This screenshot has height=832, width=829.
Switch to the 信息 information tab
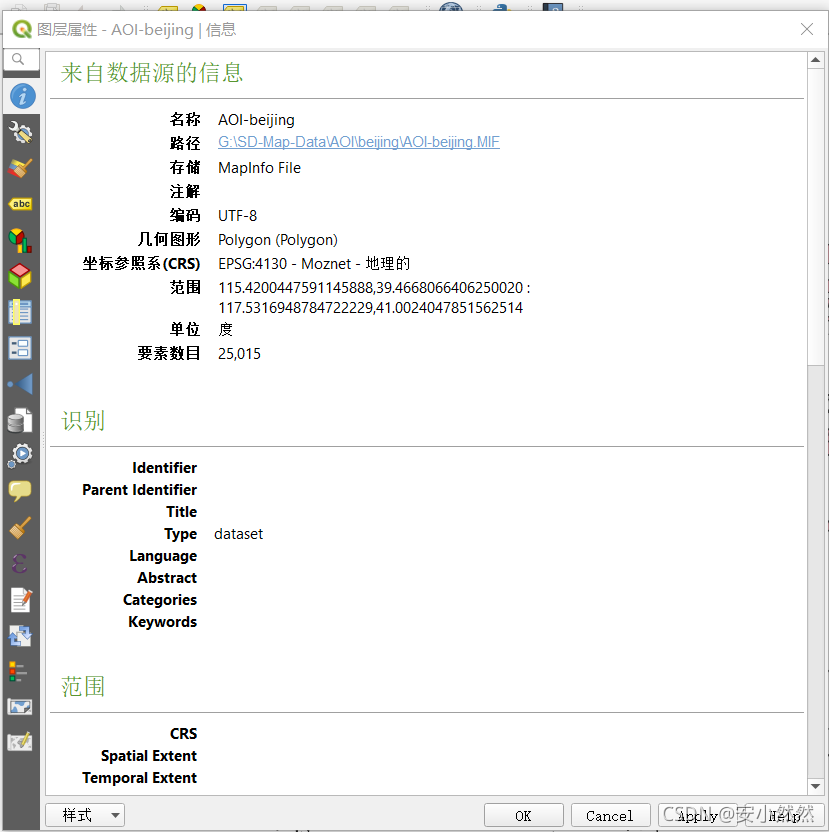click(20, 96)
